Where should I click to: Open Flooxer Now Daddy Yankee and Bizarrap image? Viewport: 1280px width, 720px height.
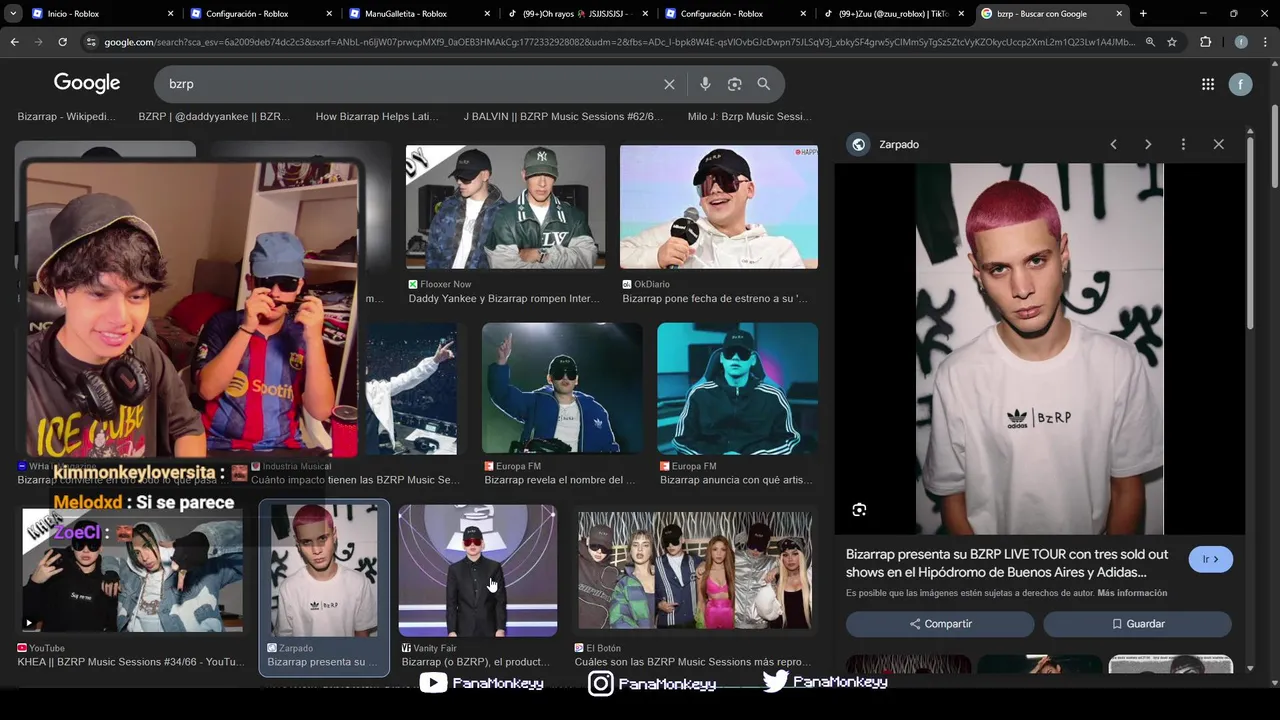click(505, 207)
